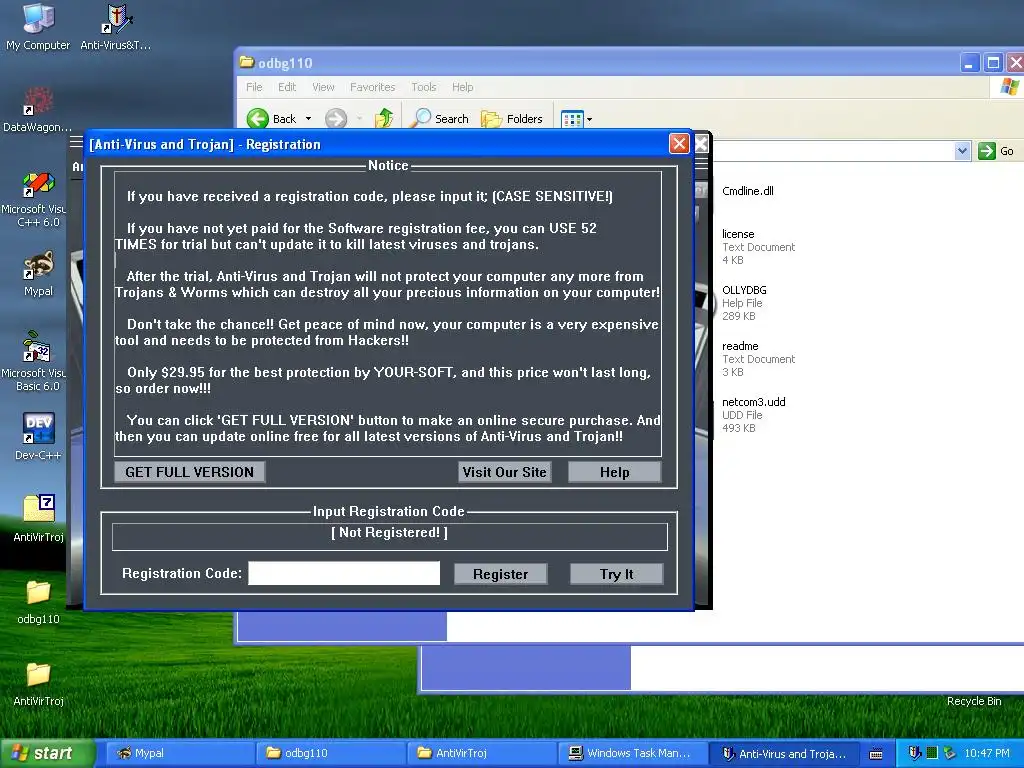Select the AntiVirTroj archive icon on desktop
This screenshot has width=1024, height=768.
coord(38,519)
